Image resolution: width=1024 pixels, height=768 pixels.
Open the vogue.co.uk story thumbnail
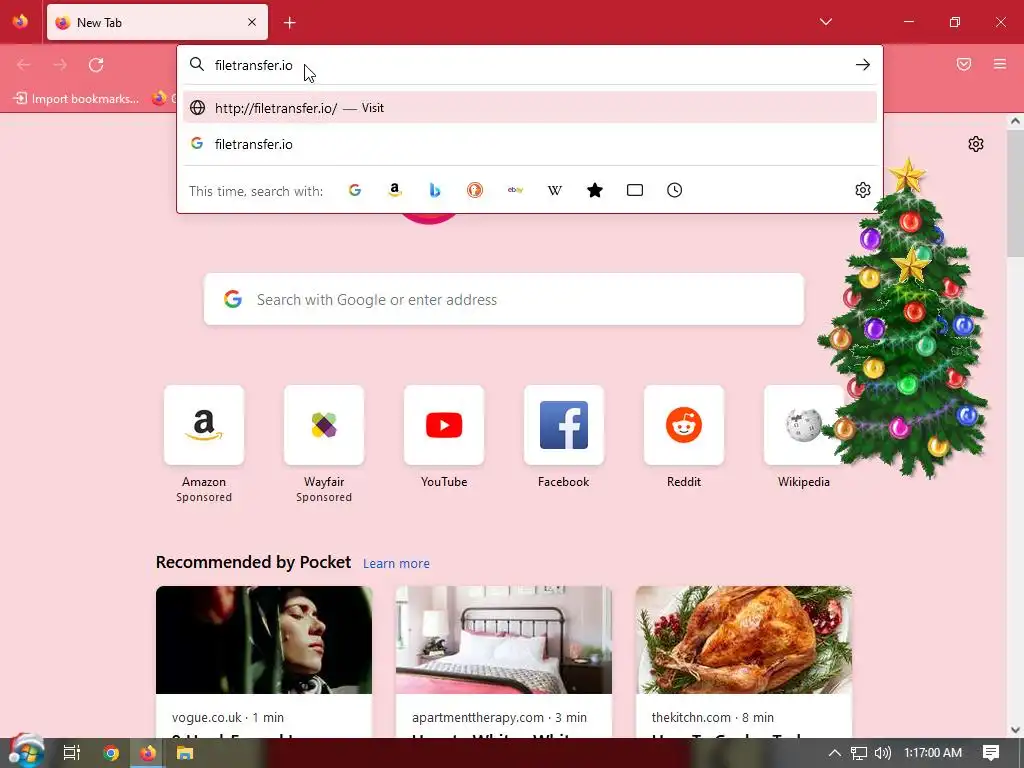pos(264,639)
